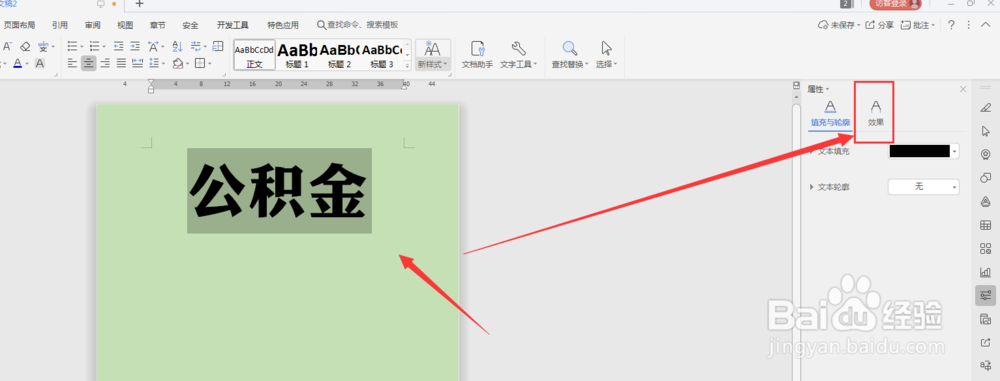The height and width of the screenshot is (381, 1000).
Task: Open the 引用 tab
Action: 60,26
